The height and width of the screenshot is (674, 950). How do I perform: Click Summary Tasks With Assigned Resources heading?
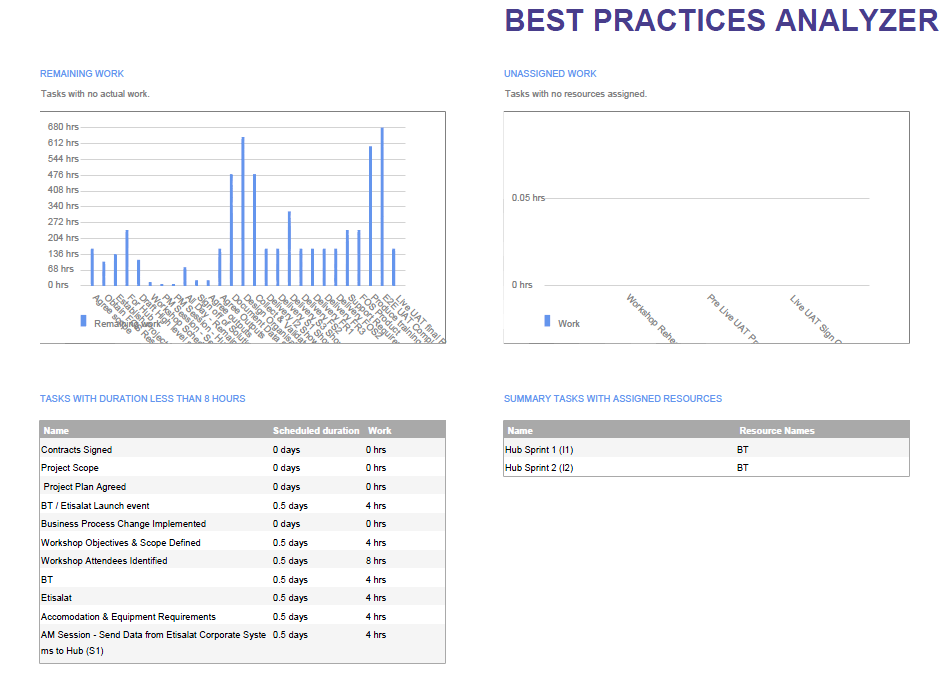(x=612, y=399)
